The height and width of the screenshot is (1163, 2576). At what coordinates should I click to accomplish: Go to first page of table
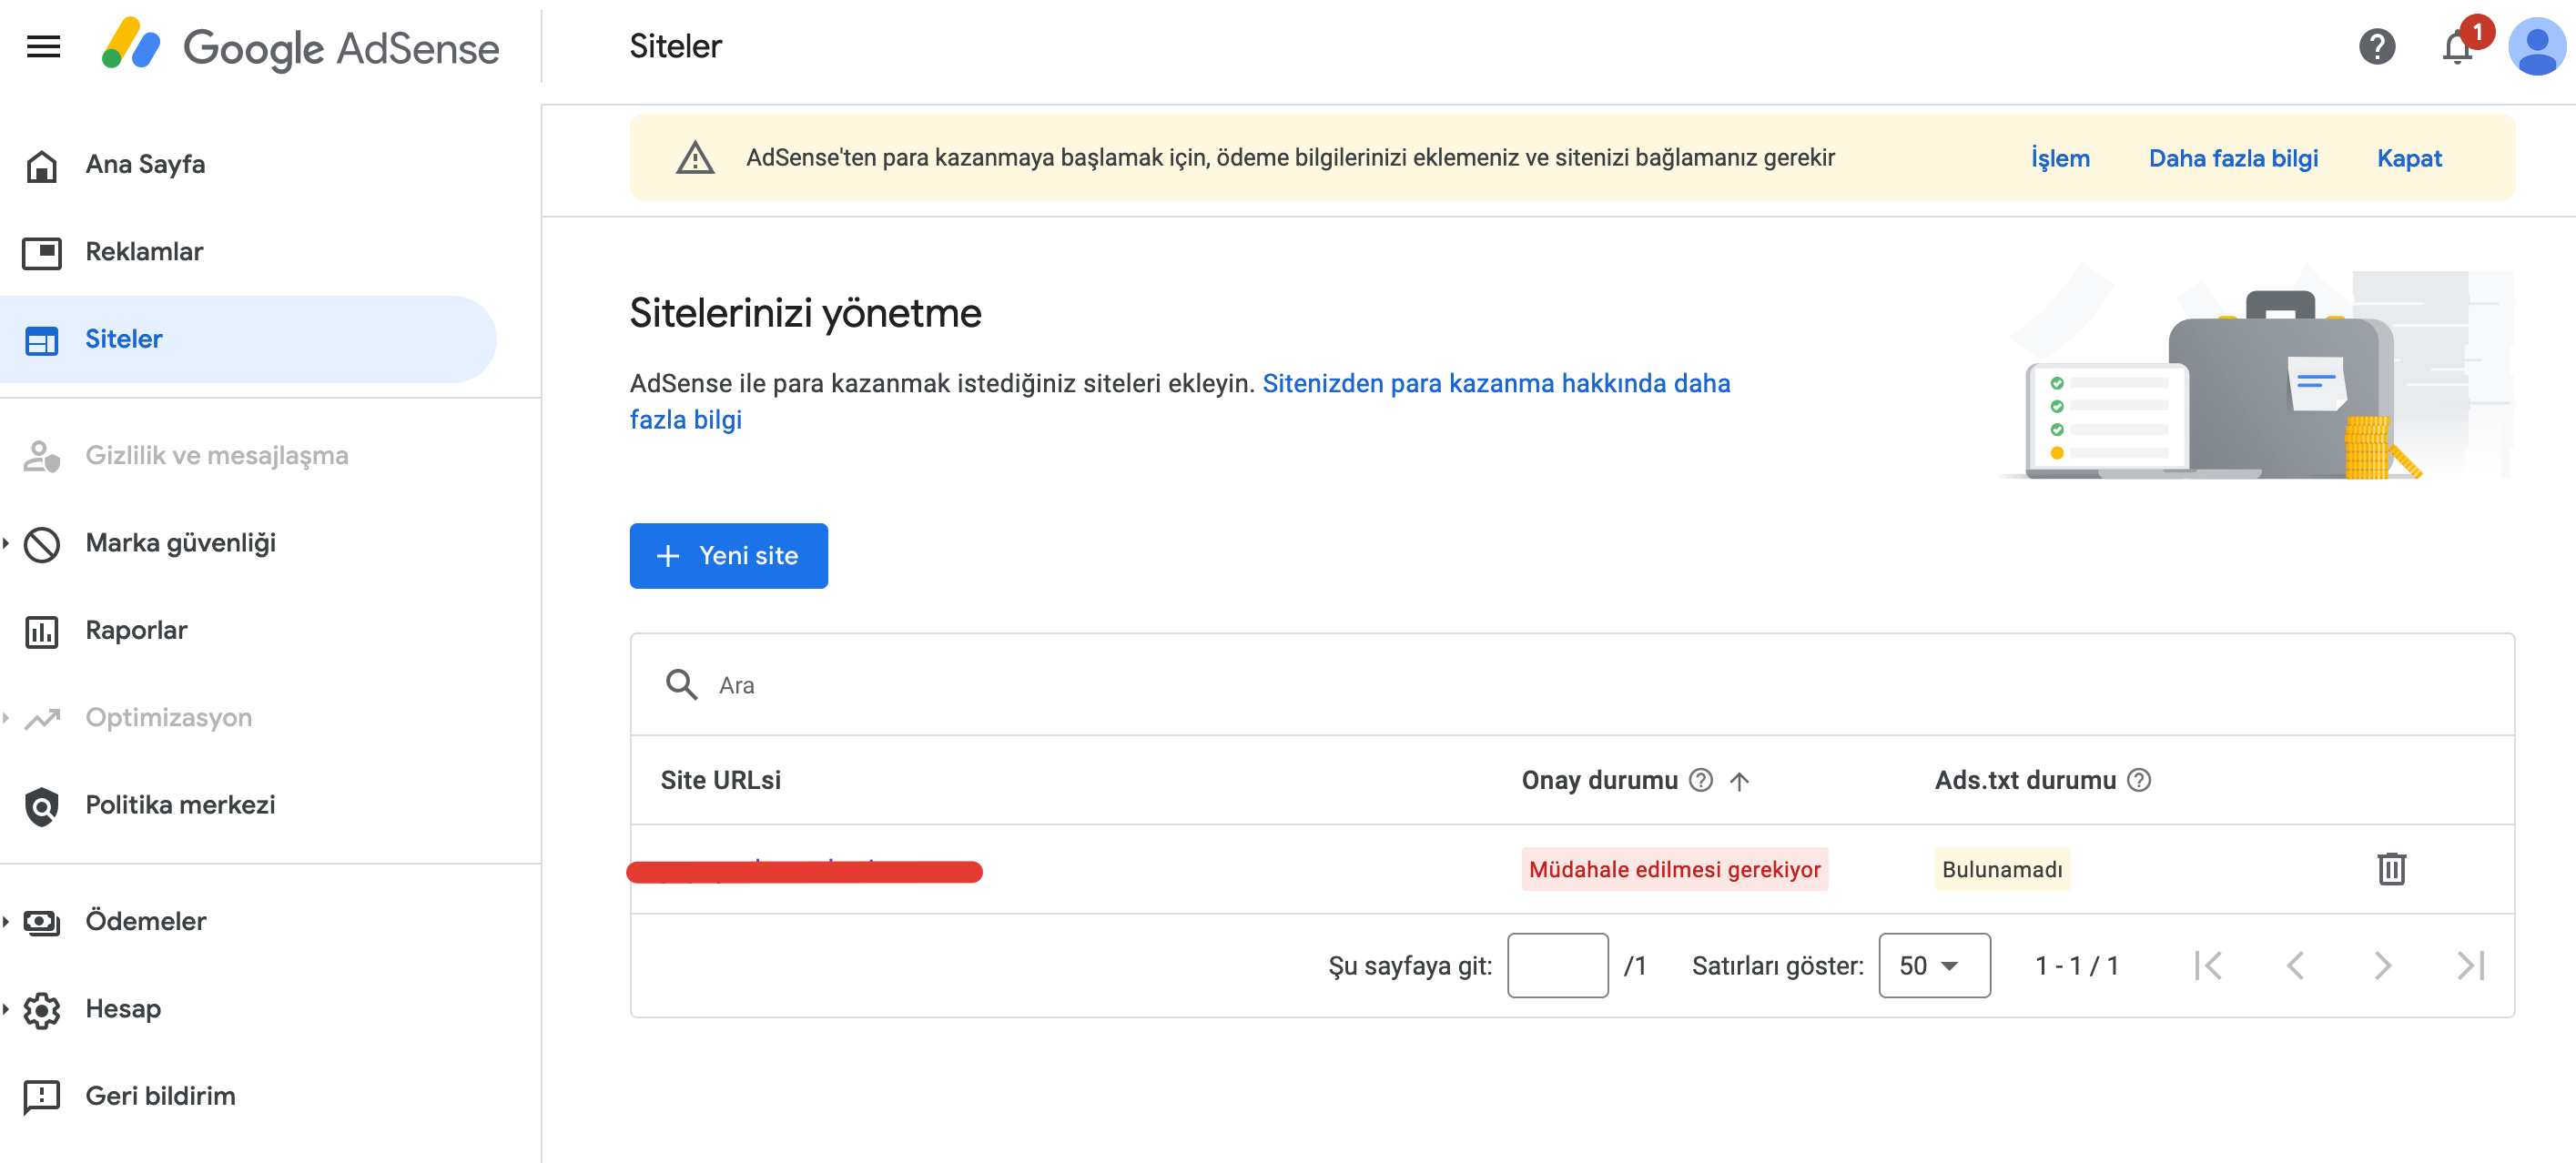pos(2208,966)
